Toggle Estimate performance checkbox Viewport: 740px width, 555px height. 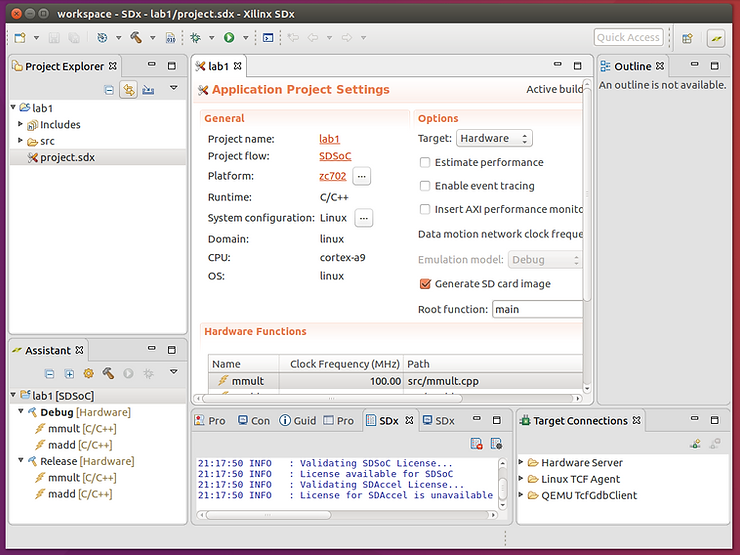(425, 162)
